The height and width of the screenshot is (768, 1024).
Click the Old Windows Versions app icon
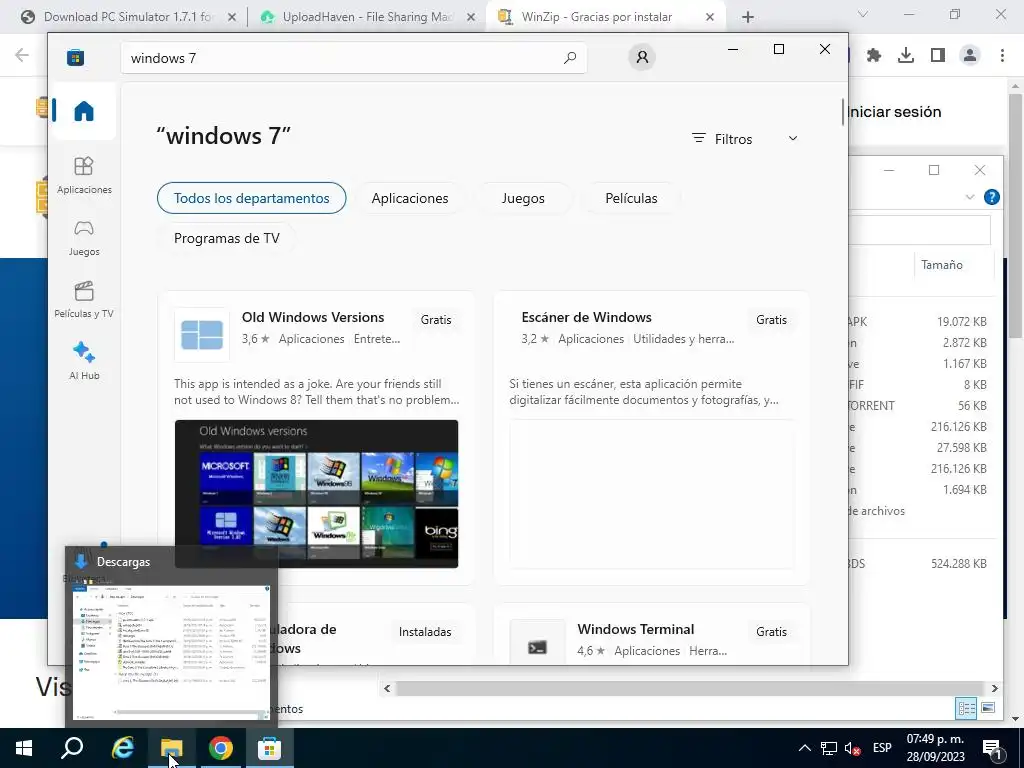click(202, 334)
